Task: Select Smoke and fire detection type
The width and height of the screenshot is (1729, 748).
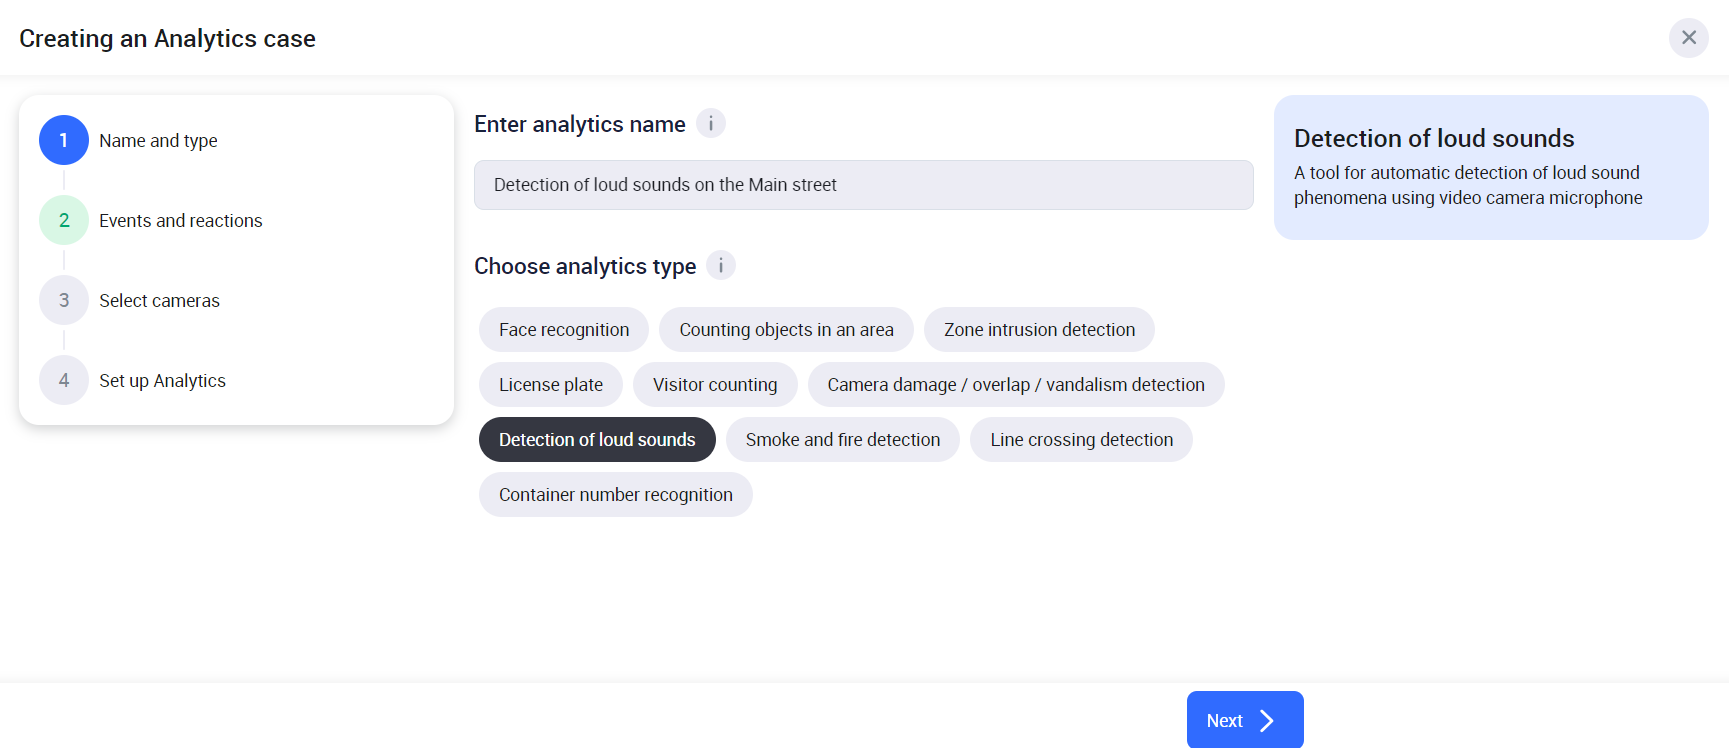Action: click(x=843, y=440)
